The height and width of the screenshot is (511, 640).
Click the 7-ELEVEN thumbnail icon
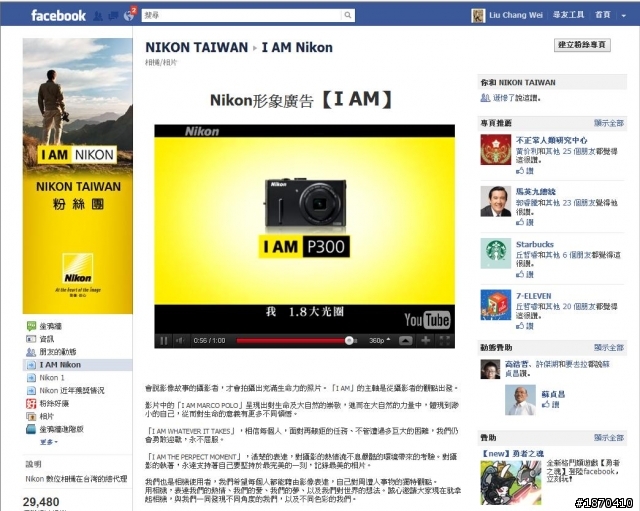(496, 305)
